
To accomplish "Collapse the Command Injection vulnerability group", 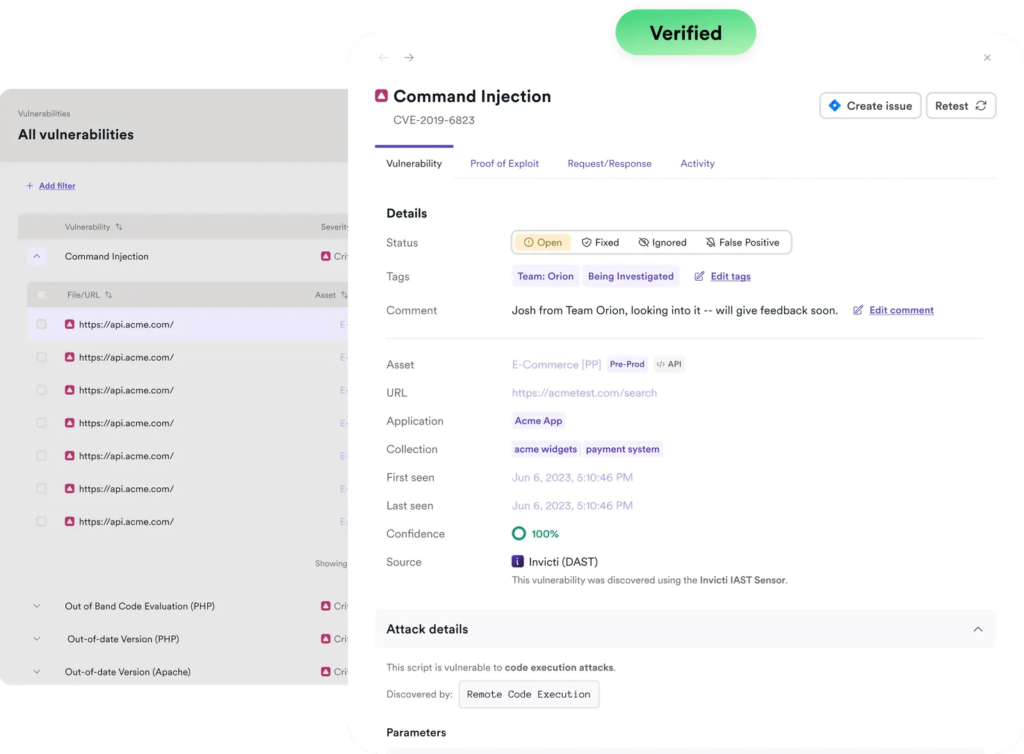I will point(37,257).
